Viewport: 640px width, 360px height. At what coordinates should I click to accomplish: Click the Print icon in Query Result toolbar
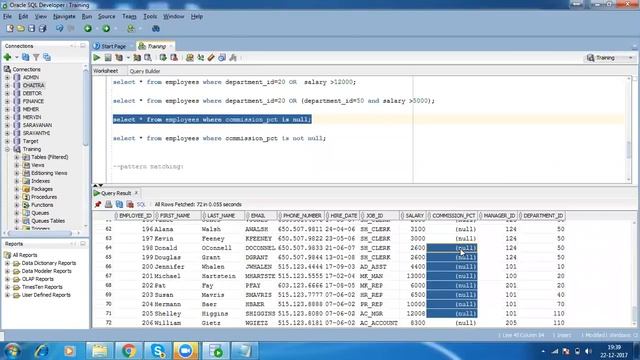tap(109, 204)
